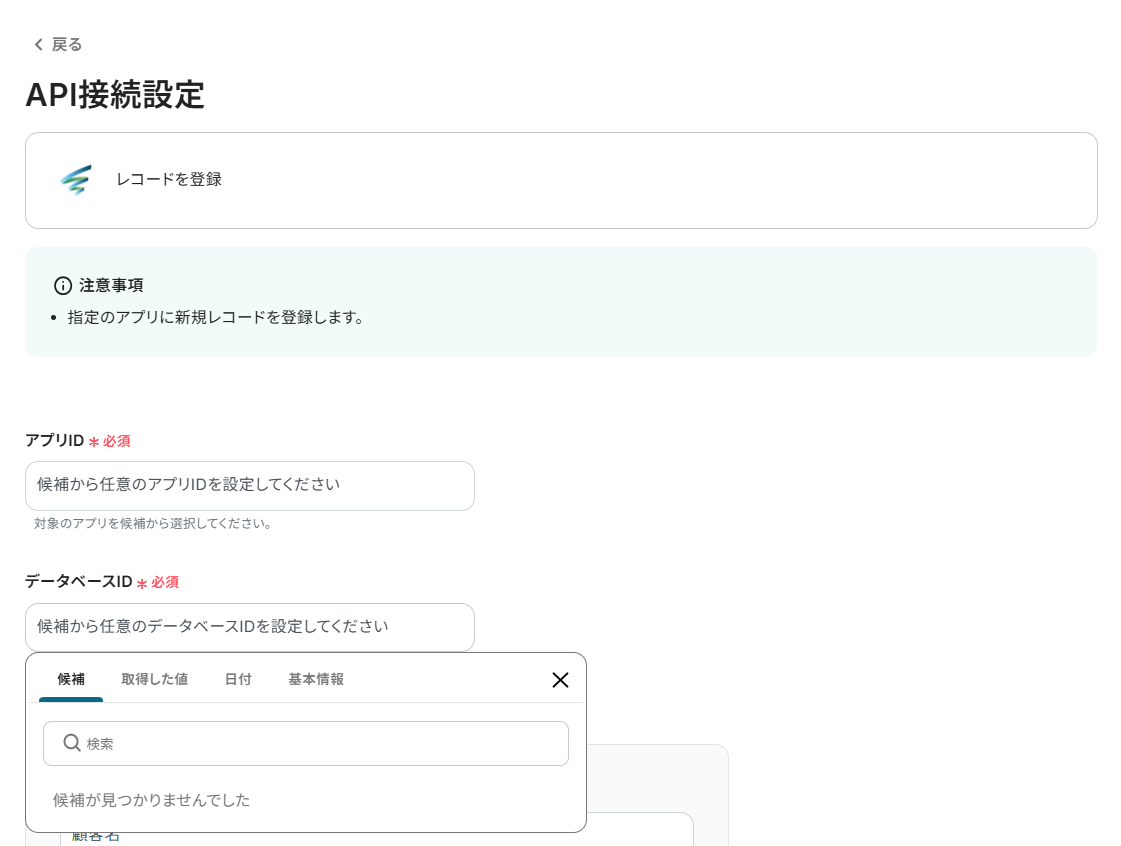Click the app logo beside レコードを登録
This screenshot has width=1121, height=846.
75,180
